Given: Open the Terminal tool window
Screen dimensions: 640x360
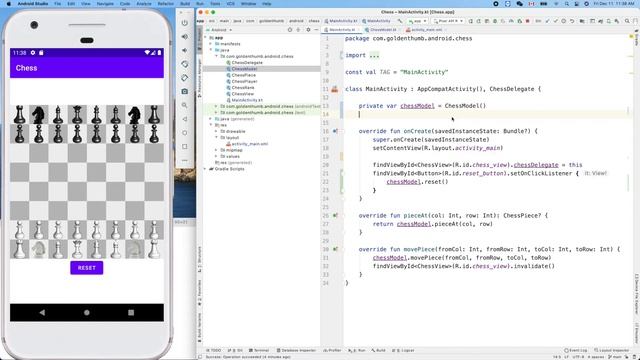Looking at the screenshot, I should tap(259, 350).
